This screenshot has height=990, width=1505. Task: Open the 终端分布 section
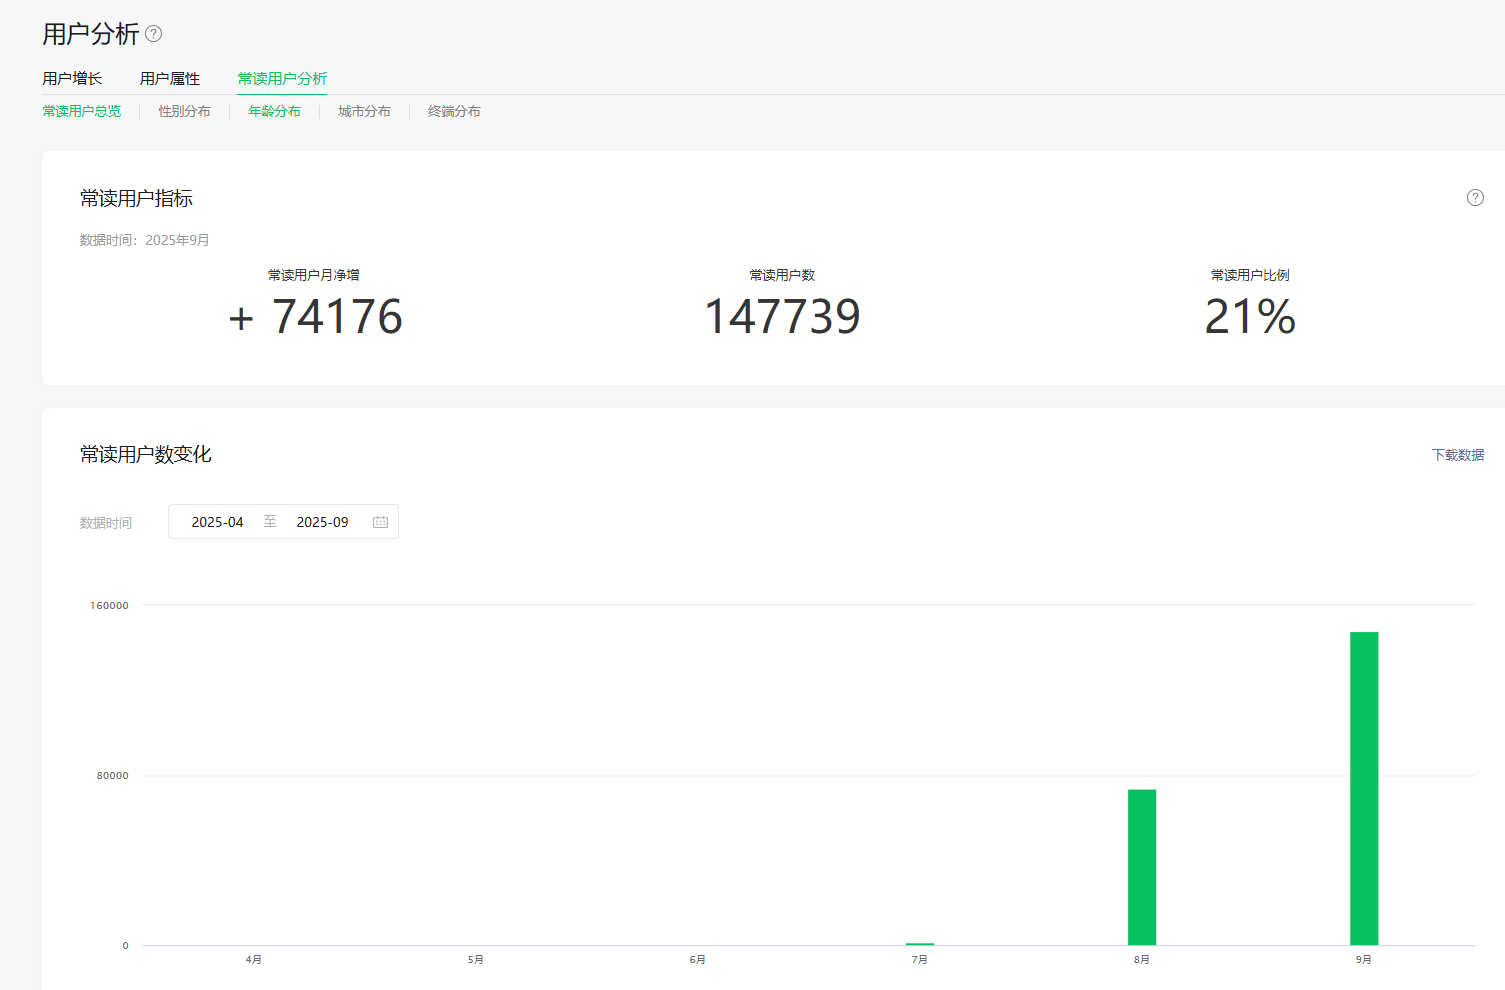tap(454, 111)
